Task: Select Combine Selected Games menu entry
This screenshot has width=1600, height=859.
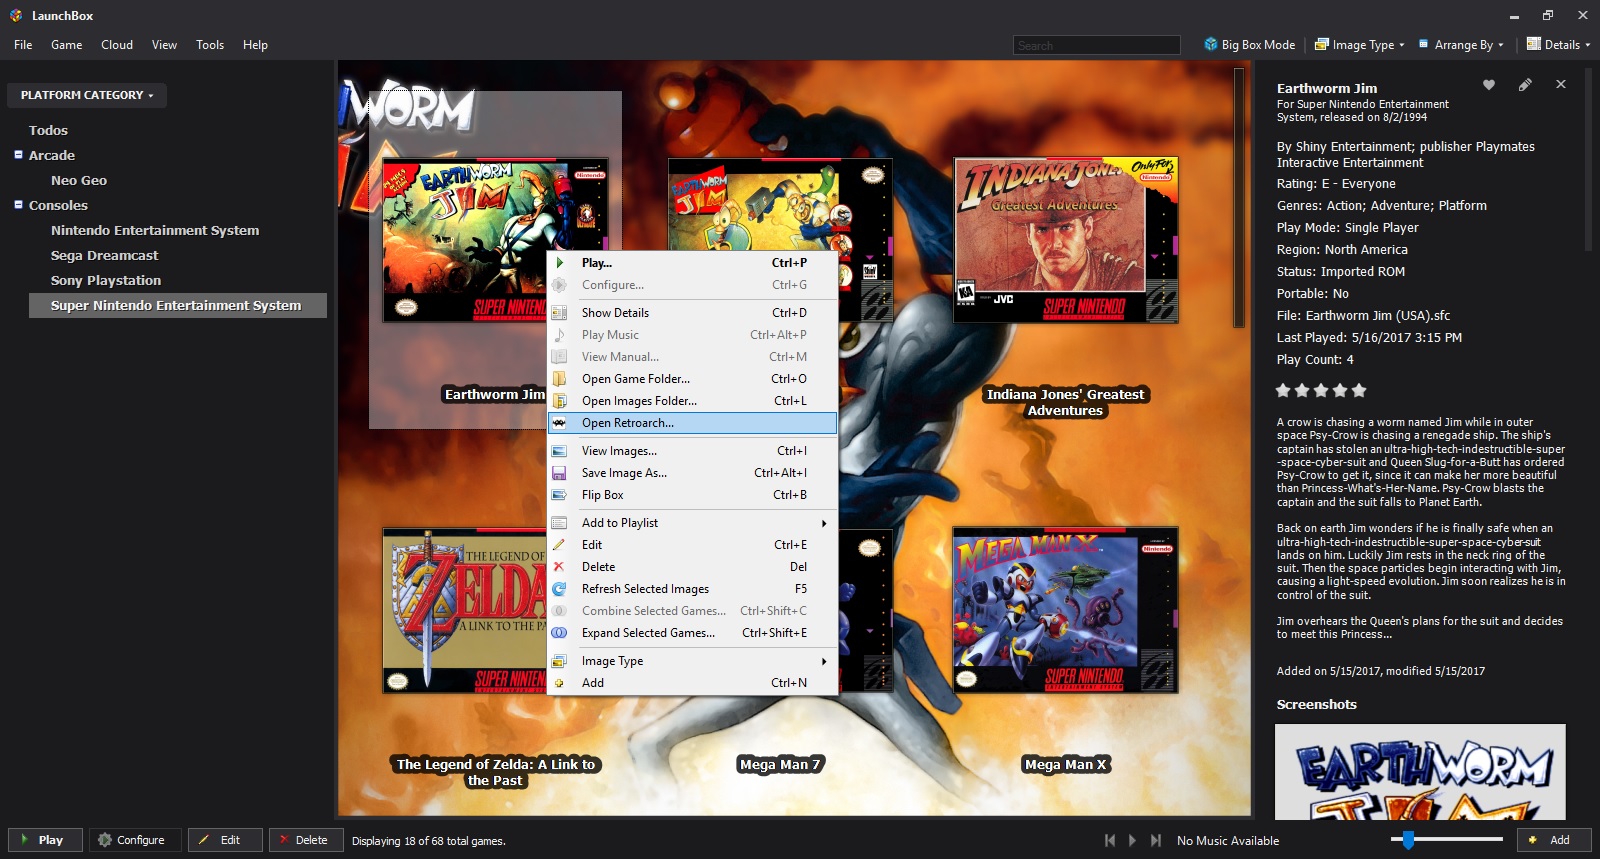Action: click(693, 611)
